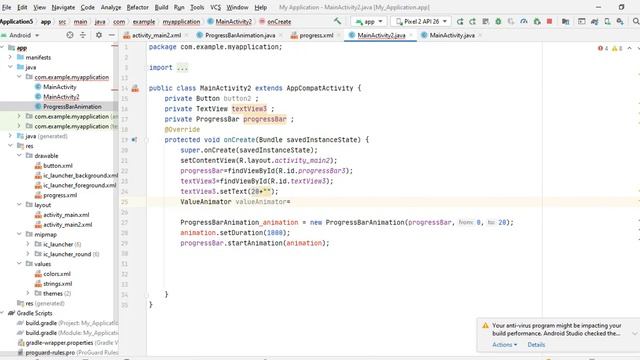Expand the ic_launcher mipmap entry
The height and width of the screenshot is (360, 640).
point(28,244)
